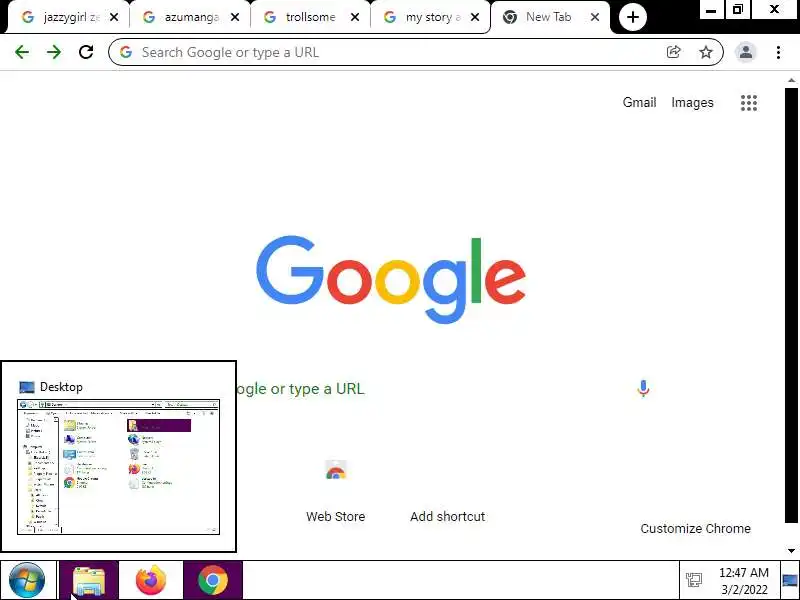Screen dimensions: 800x600
Task: Click the page's vertical scrollbar
Action: pos(791,305)
